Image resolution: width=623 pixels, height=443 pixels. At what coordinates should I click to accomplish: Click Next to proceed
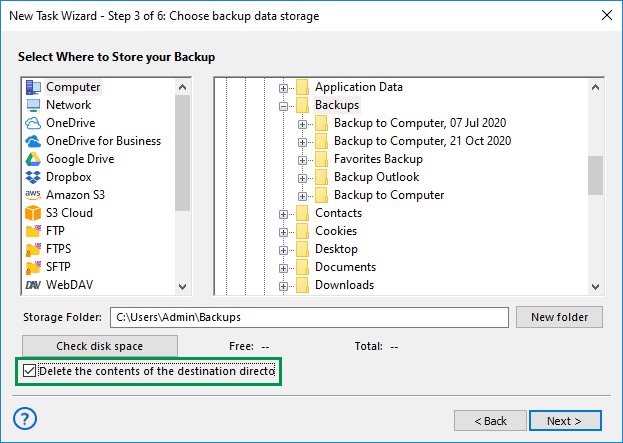[x=565, y=420]
